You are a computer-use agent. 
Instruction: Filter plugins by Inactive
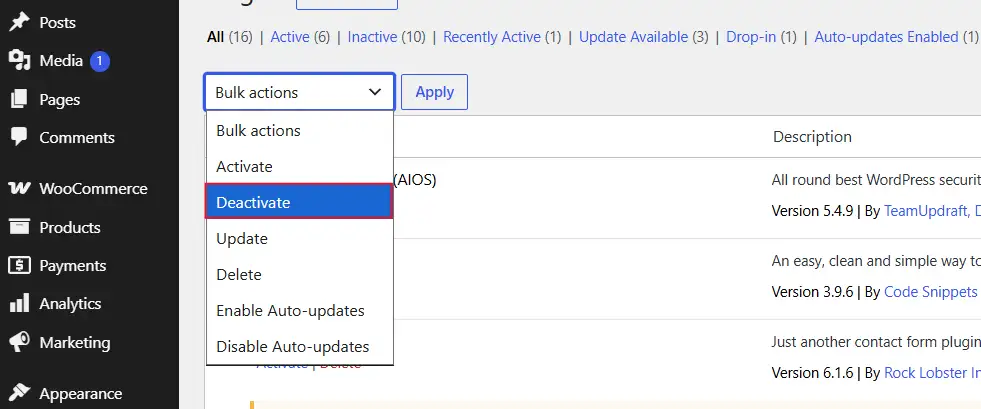[372, 37]
